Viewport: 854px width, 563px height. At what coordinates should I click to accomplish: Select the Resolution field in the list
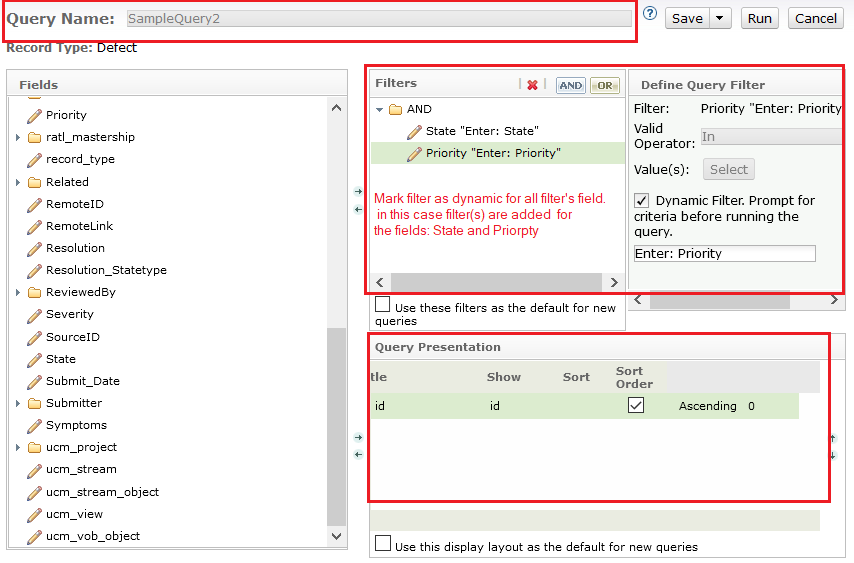tap(75, 248)
